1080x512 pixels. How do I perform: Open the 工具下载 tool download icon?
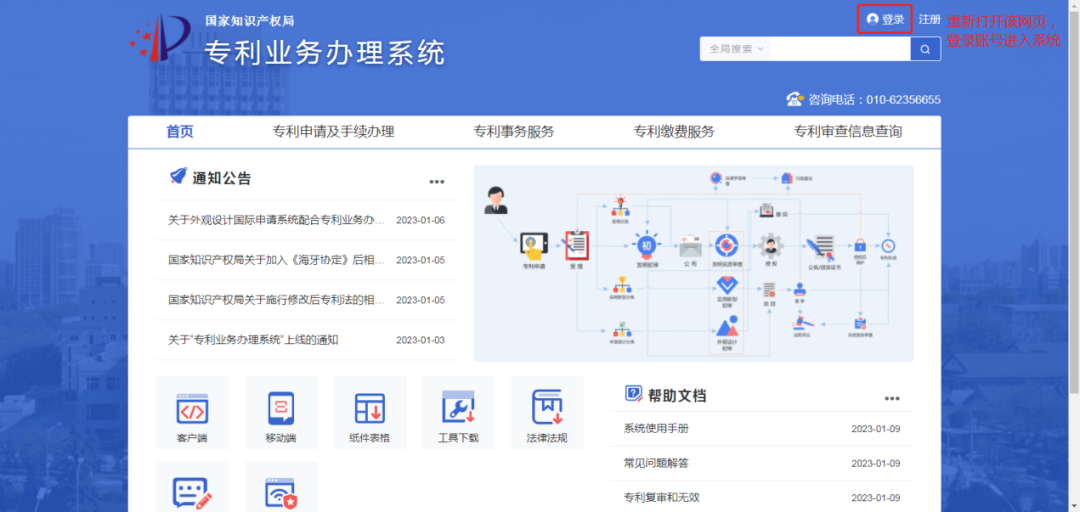click(x=459, y=413)
